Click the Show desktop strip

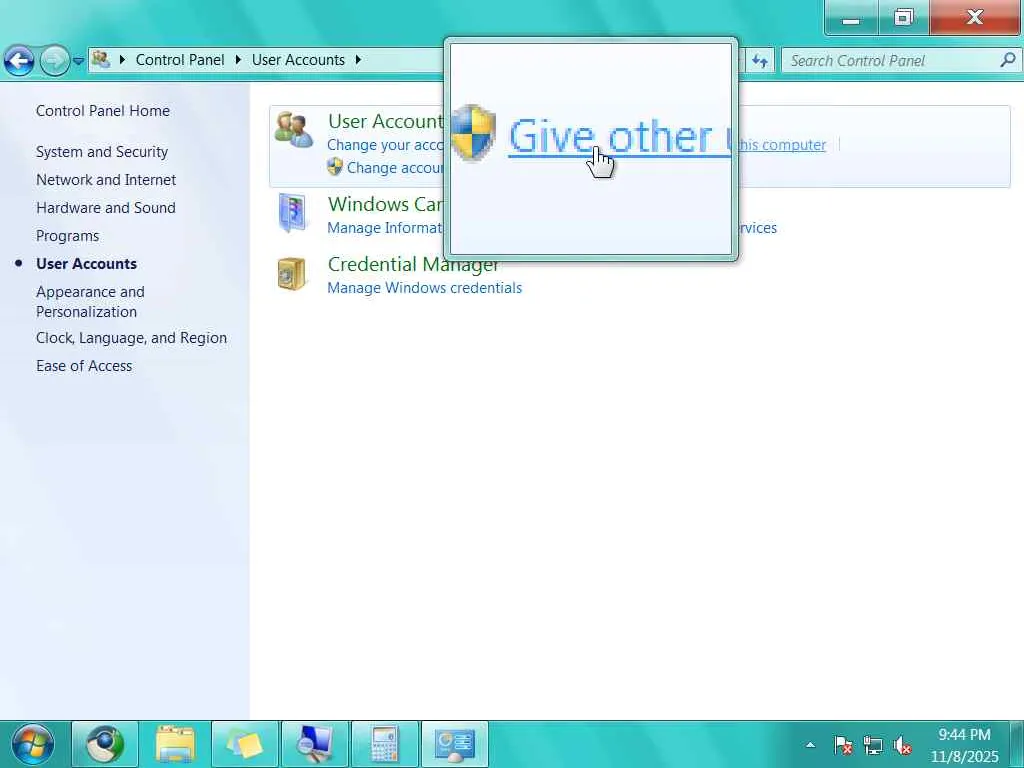click(1017, 744)
